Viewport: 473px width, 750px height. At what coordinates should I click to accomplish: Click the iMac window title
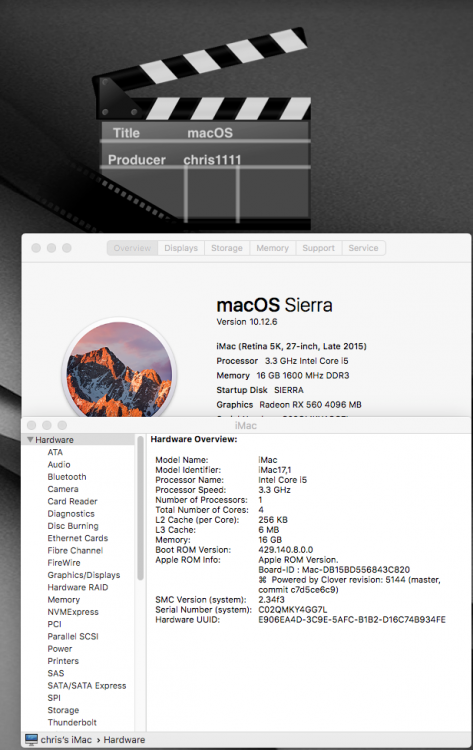point(245,425)
